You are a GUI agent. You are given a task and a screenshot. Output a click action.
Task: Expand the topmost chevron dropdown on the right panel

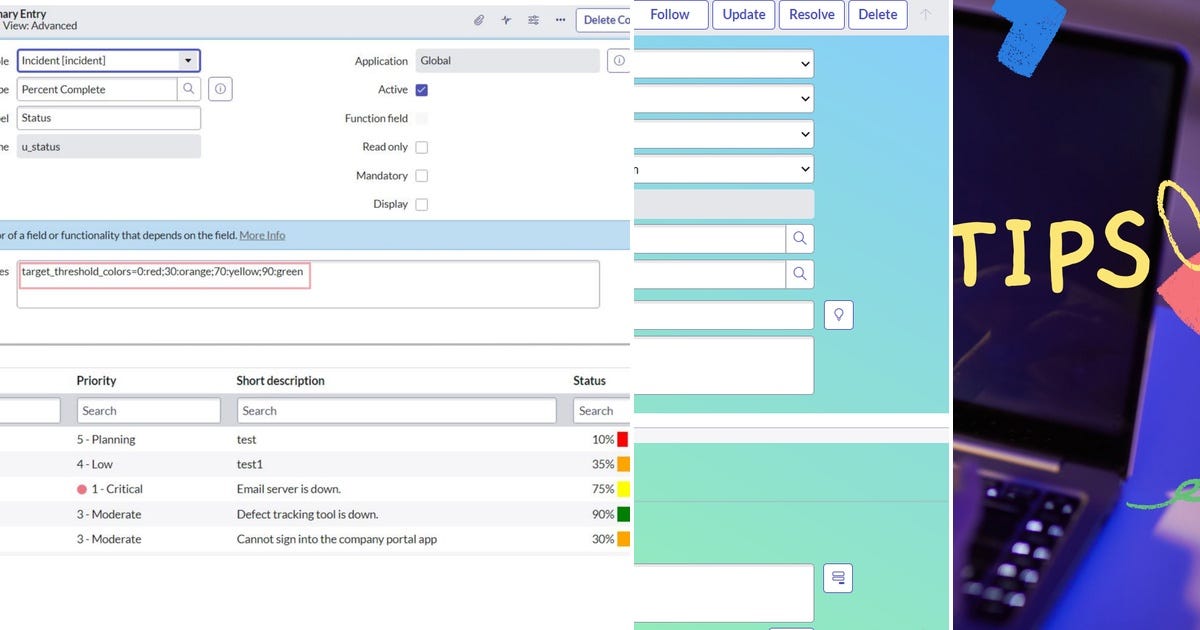[803, 63]
